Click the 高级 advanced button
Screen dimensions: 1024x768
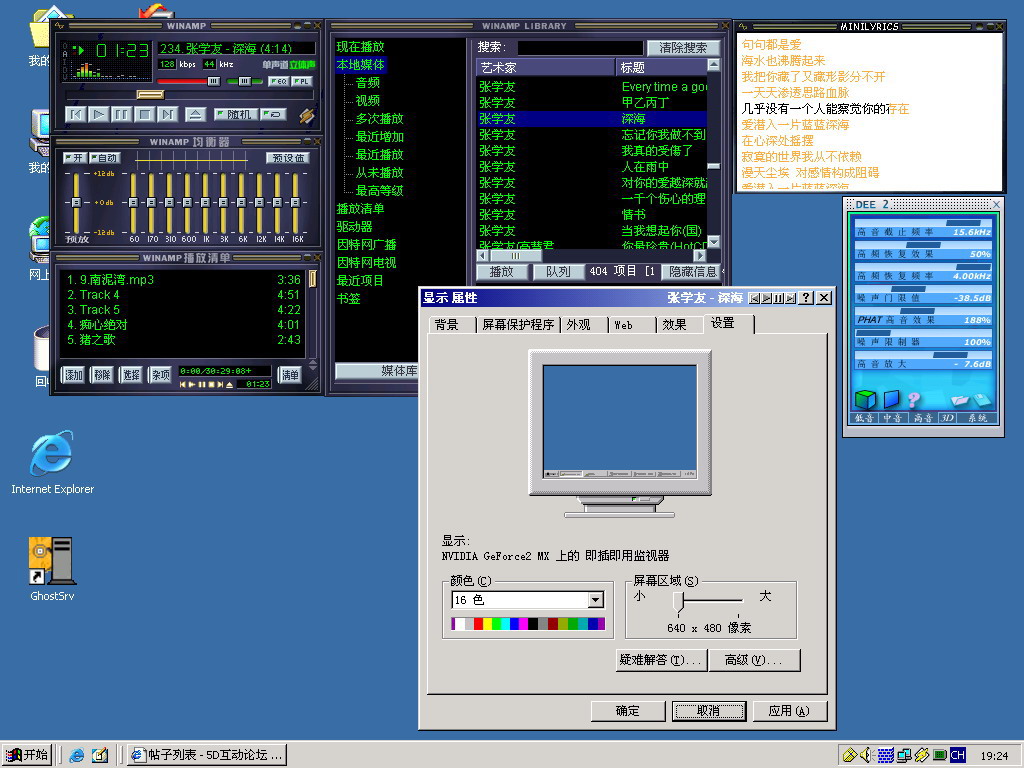click(x=754, y=660)
